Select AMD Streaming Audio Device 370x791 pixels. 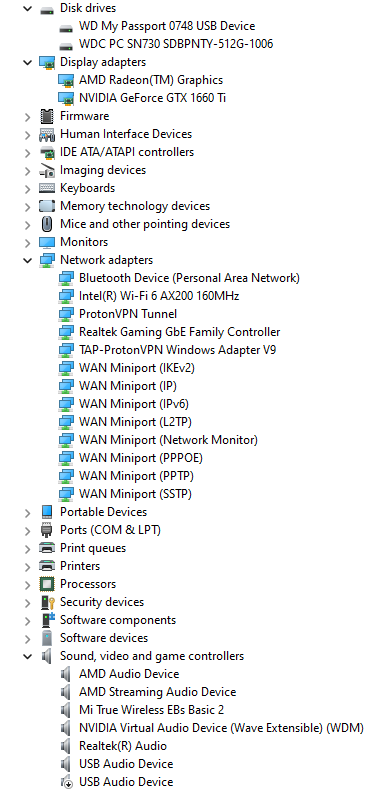[x=157, y=692]
